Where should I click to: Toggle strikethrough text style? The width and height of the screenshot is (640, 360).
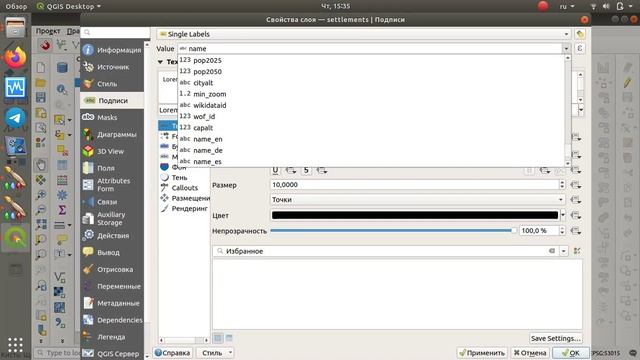click(306, 170)
